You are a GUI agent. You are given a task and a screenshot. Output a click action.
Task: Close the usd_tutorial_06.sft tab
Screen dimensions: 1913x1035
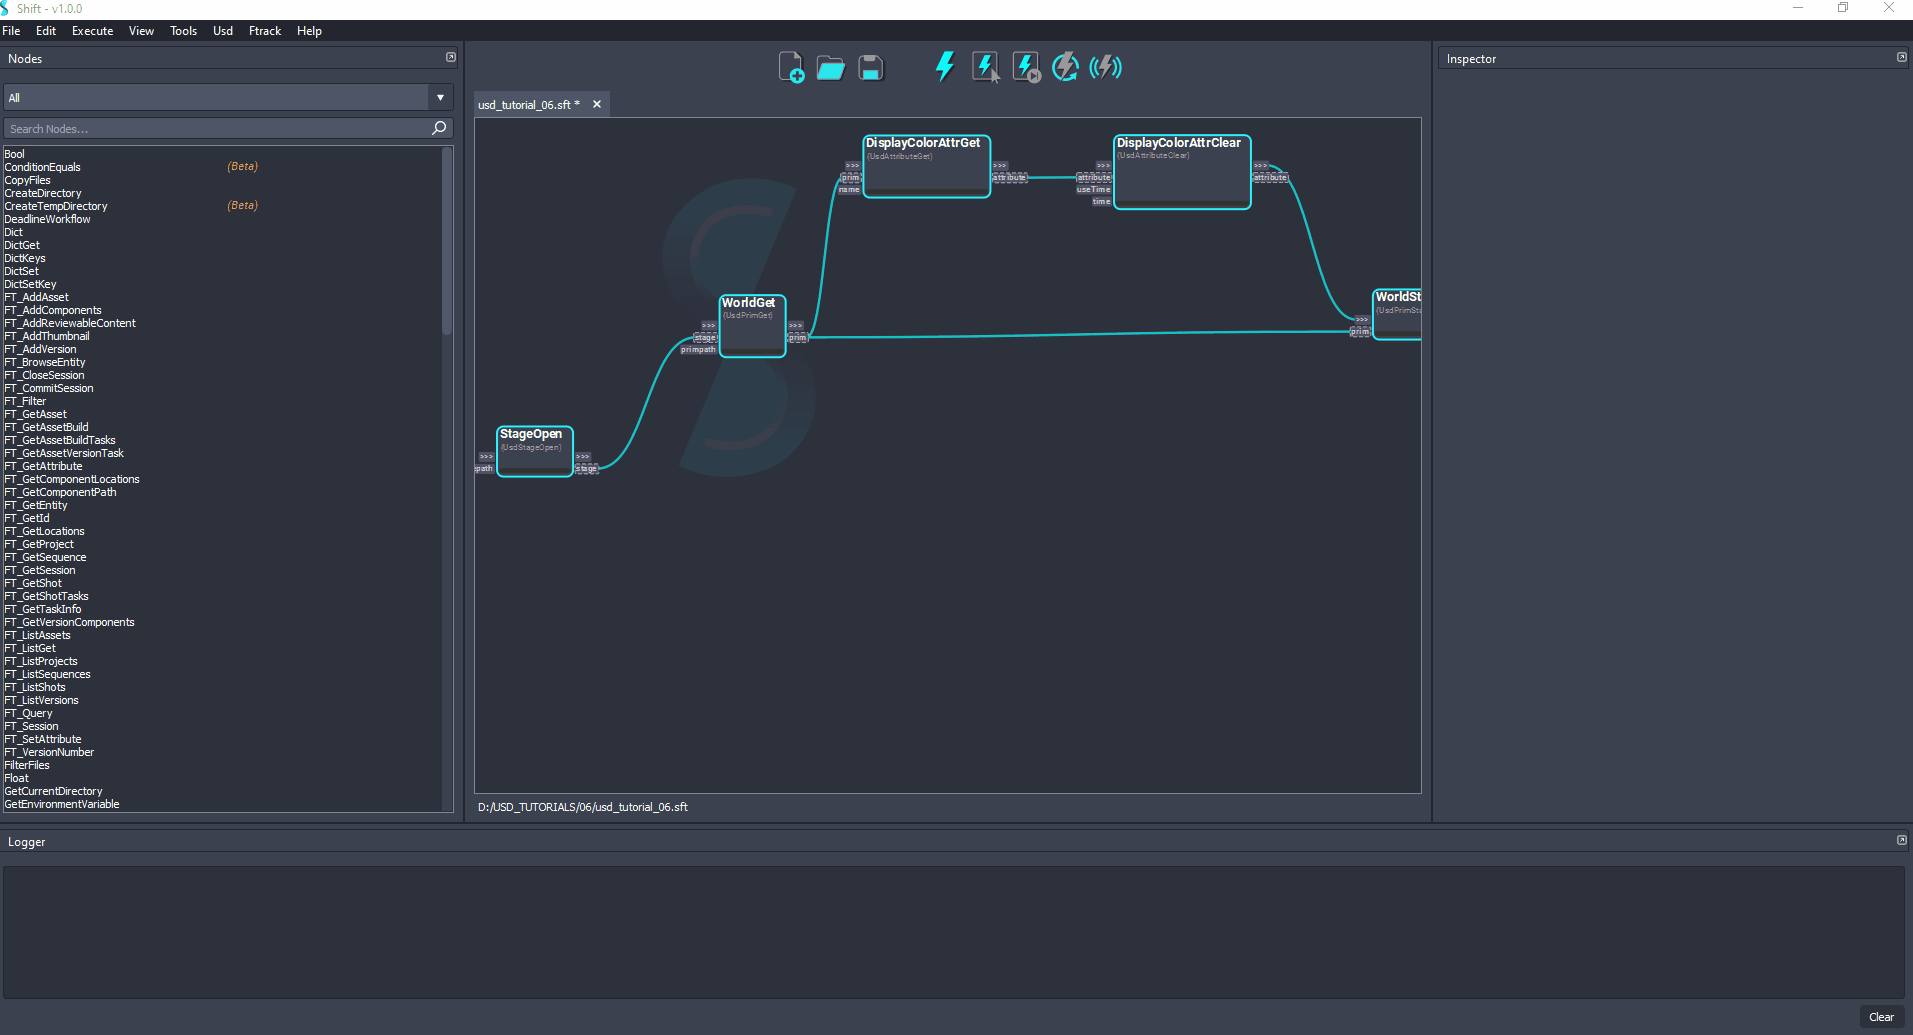[597, 103]
